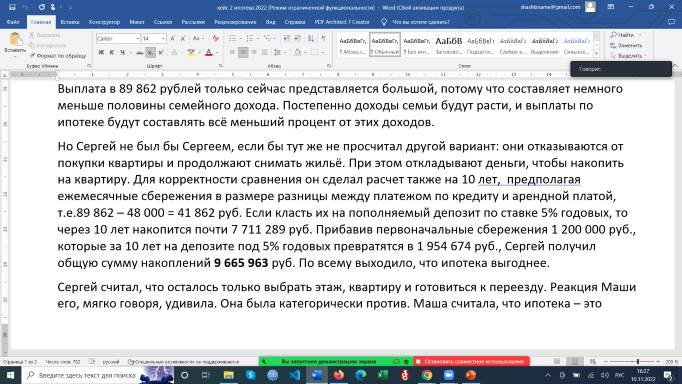Toggle show paragraph marks (¶)
The height and width of the screenshot is (384, 682).
click(323, 39)
